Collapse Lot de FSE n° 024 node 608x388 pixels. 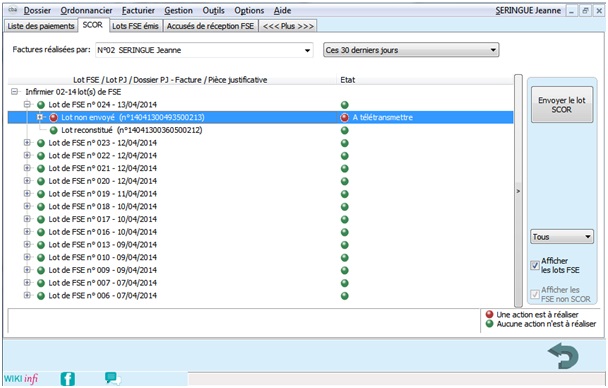27,104
